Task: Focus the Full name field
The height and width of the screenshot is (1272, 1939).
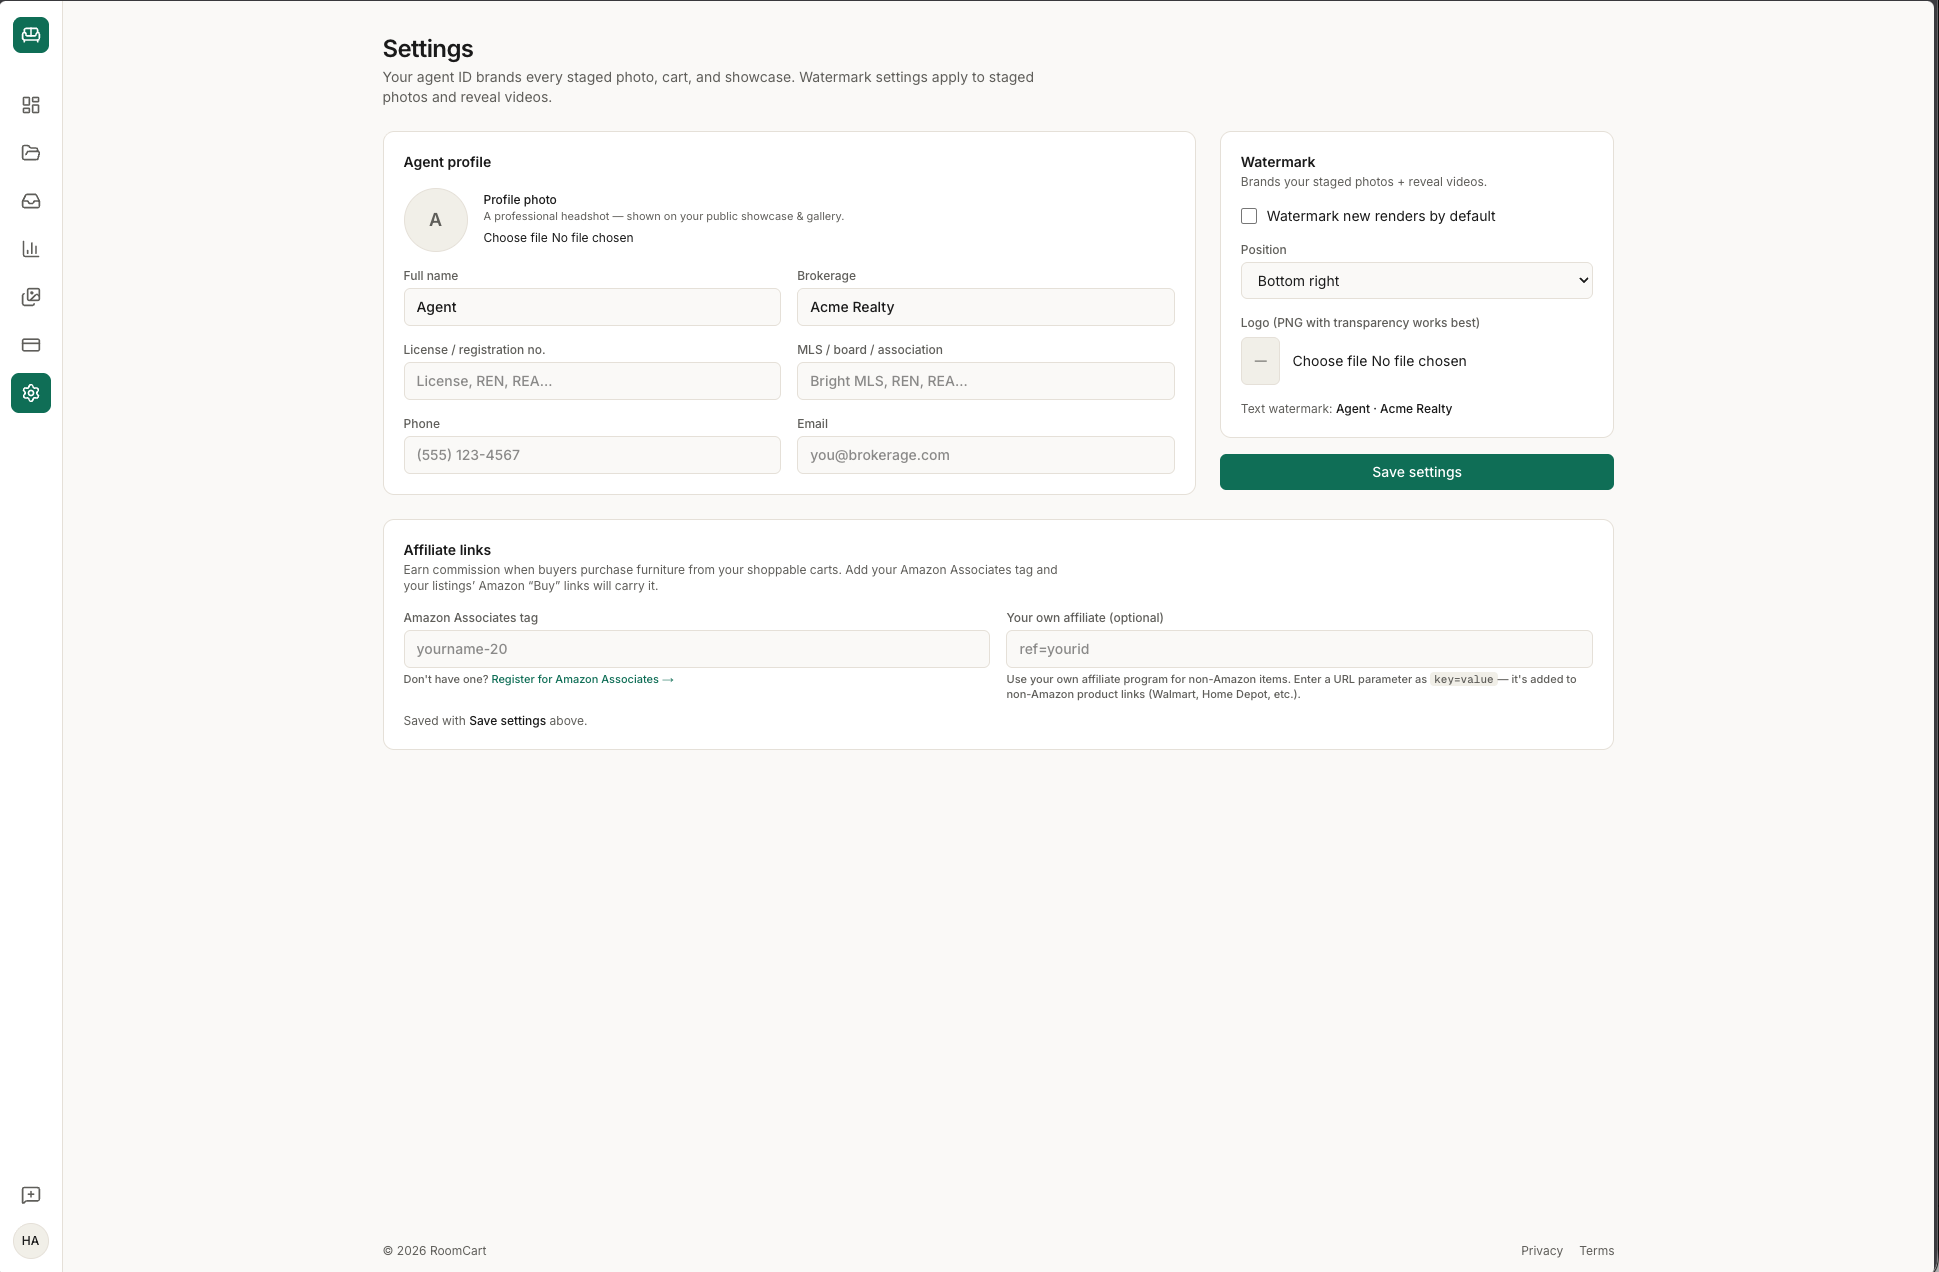Action: [592, 307]
